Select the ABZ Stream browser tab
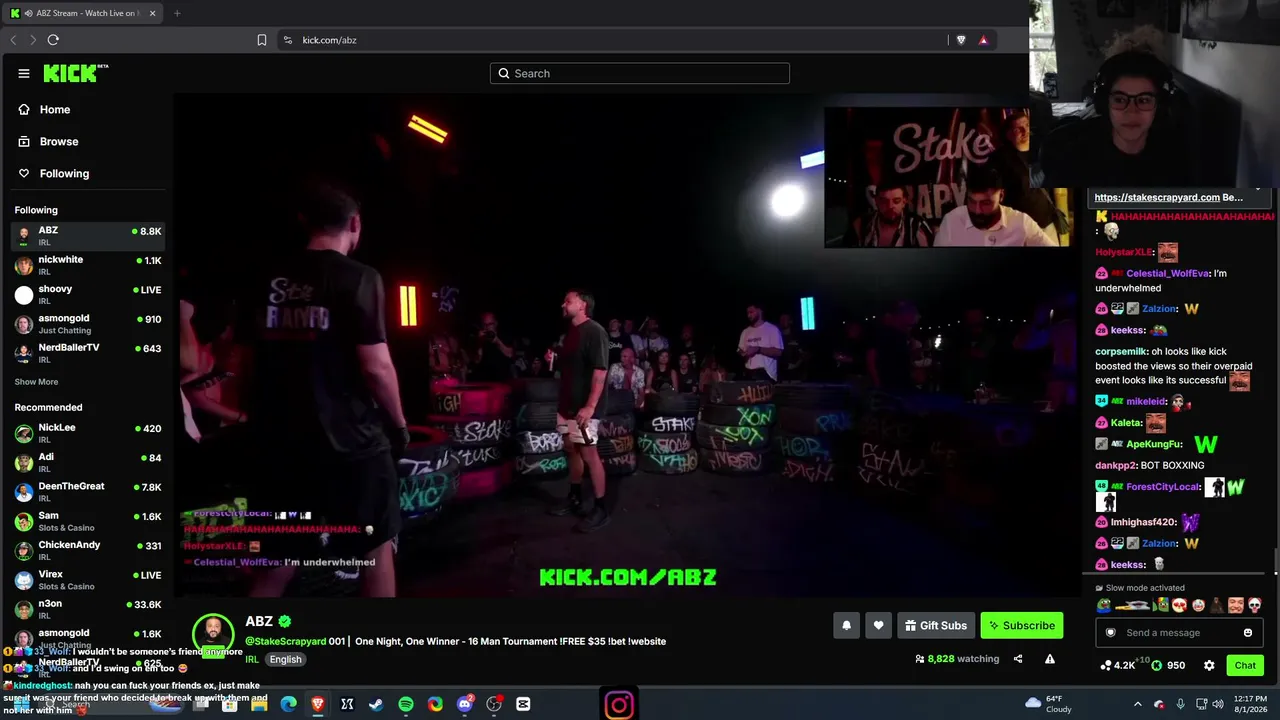The width and height of the screenshot is (1280, 720). point(85,13)
